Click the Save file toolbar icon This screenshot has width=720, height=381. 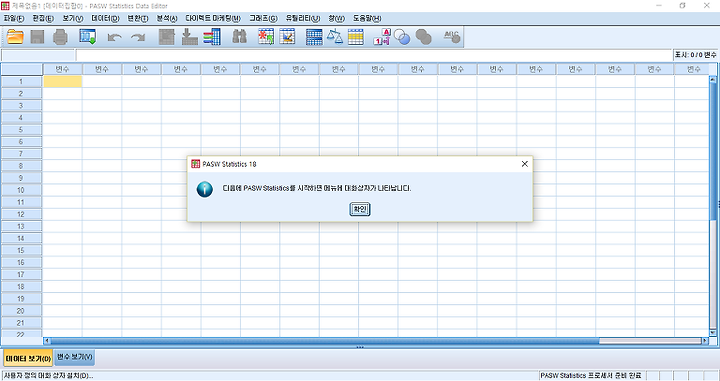(37, 37)
